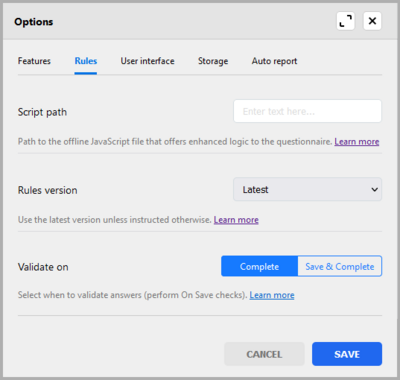Image resolution: width=400 pixels, height=380 pixels.
Task: Go to the Storage tab
Action: pyautogui.click(x=213, y=61)
